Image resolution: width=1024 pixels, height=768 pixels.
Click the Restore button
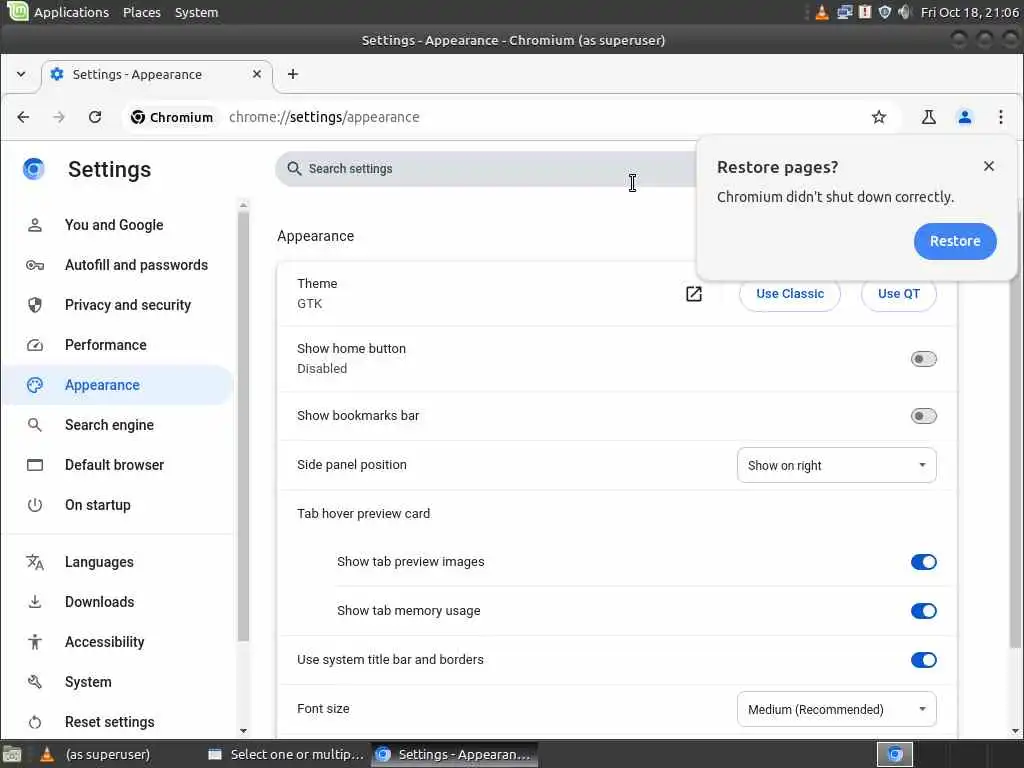coord(955,241)
